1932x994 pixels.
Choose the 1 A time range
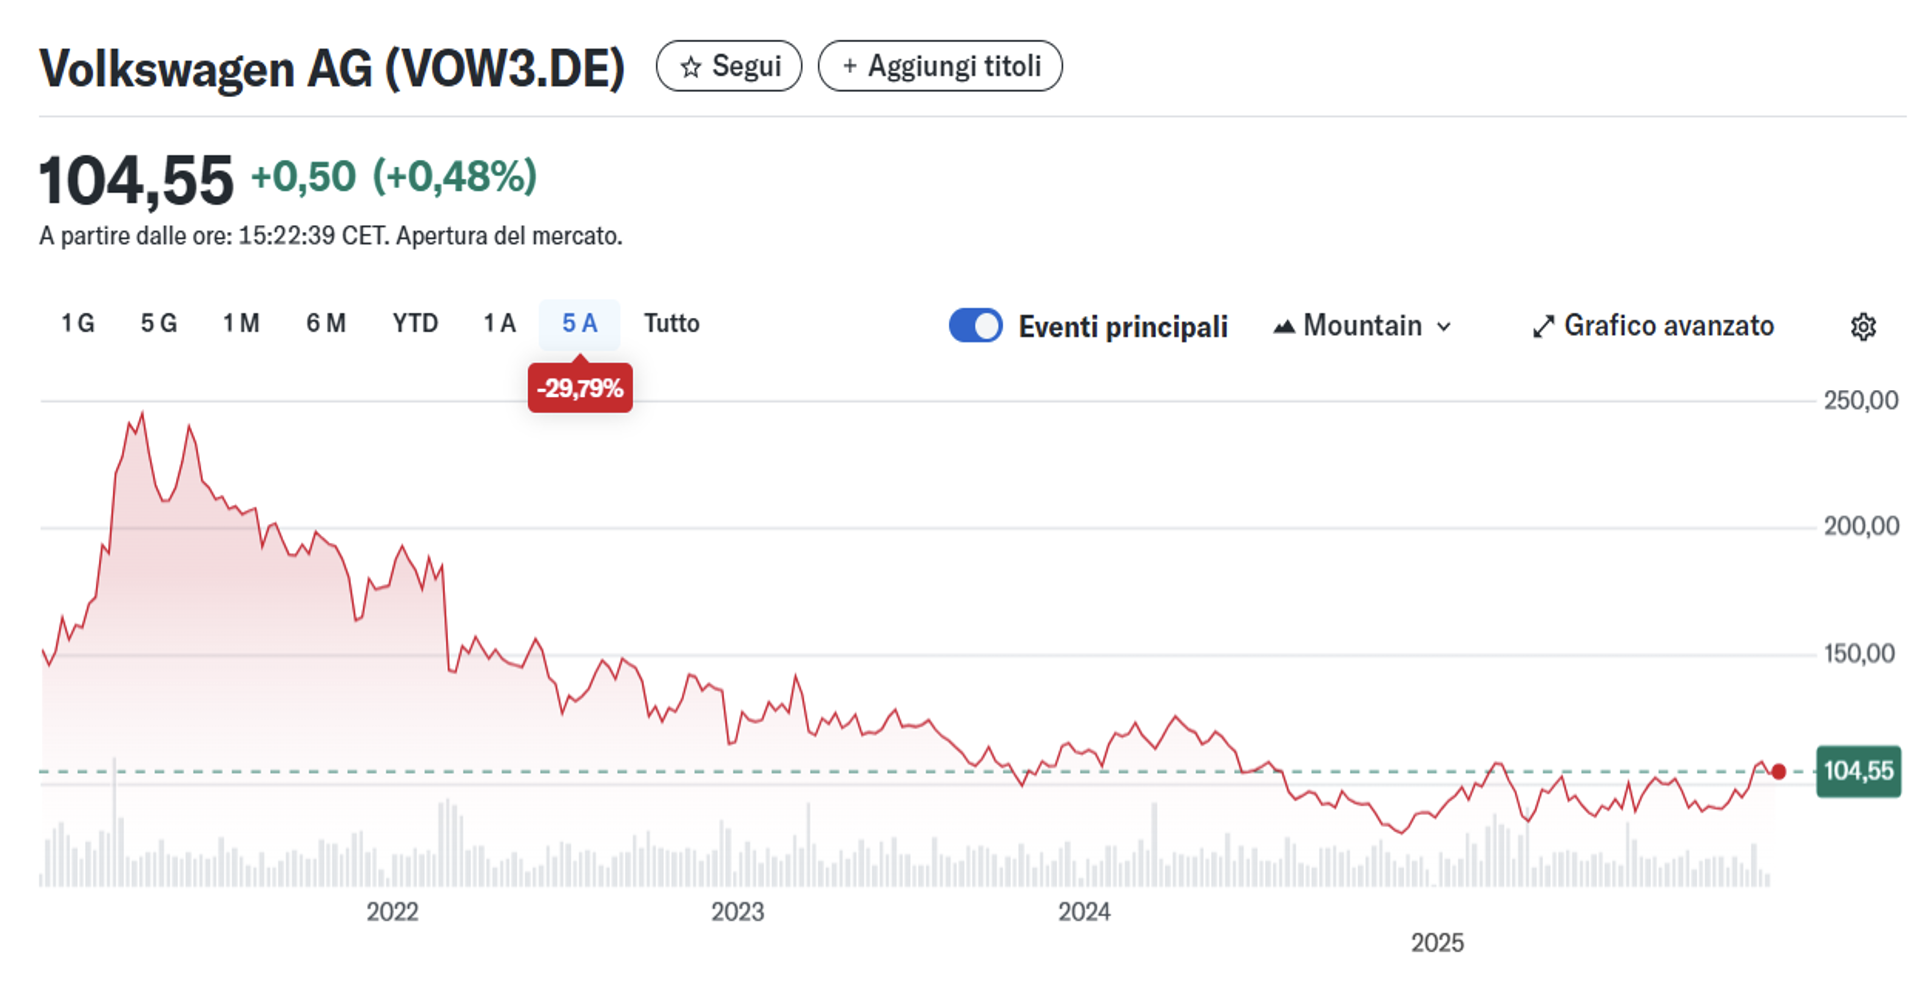[499, 324]
